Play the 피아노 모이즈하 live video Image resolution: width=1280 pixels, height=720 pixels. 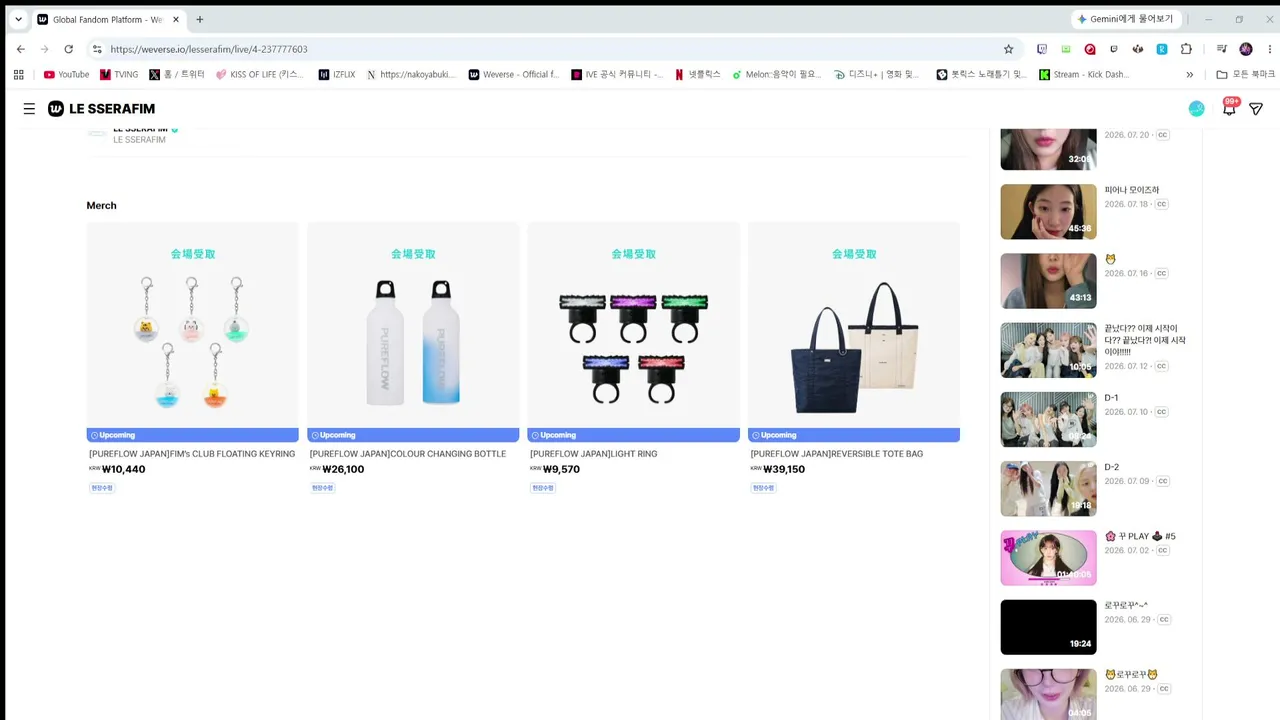1048,211
